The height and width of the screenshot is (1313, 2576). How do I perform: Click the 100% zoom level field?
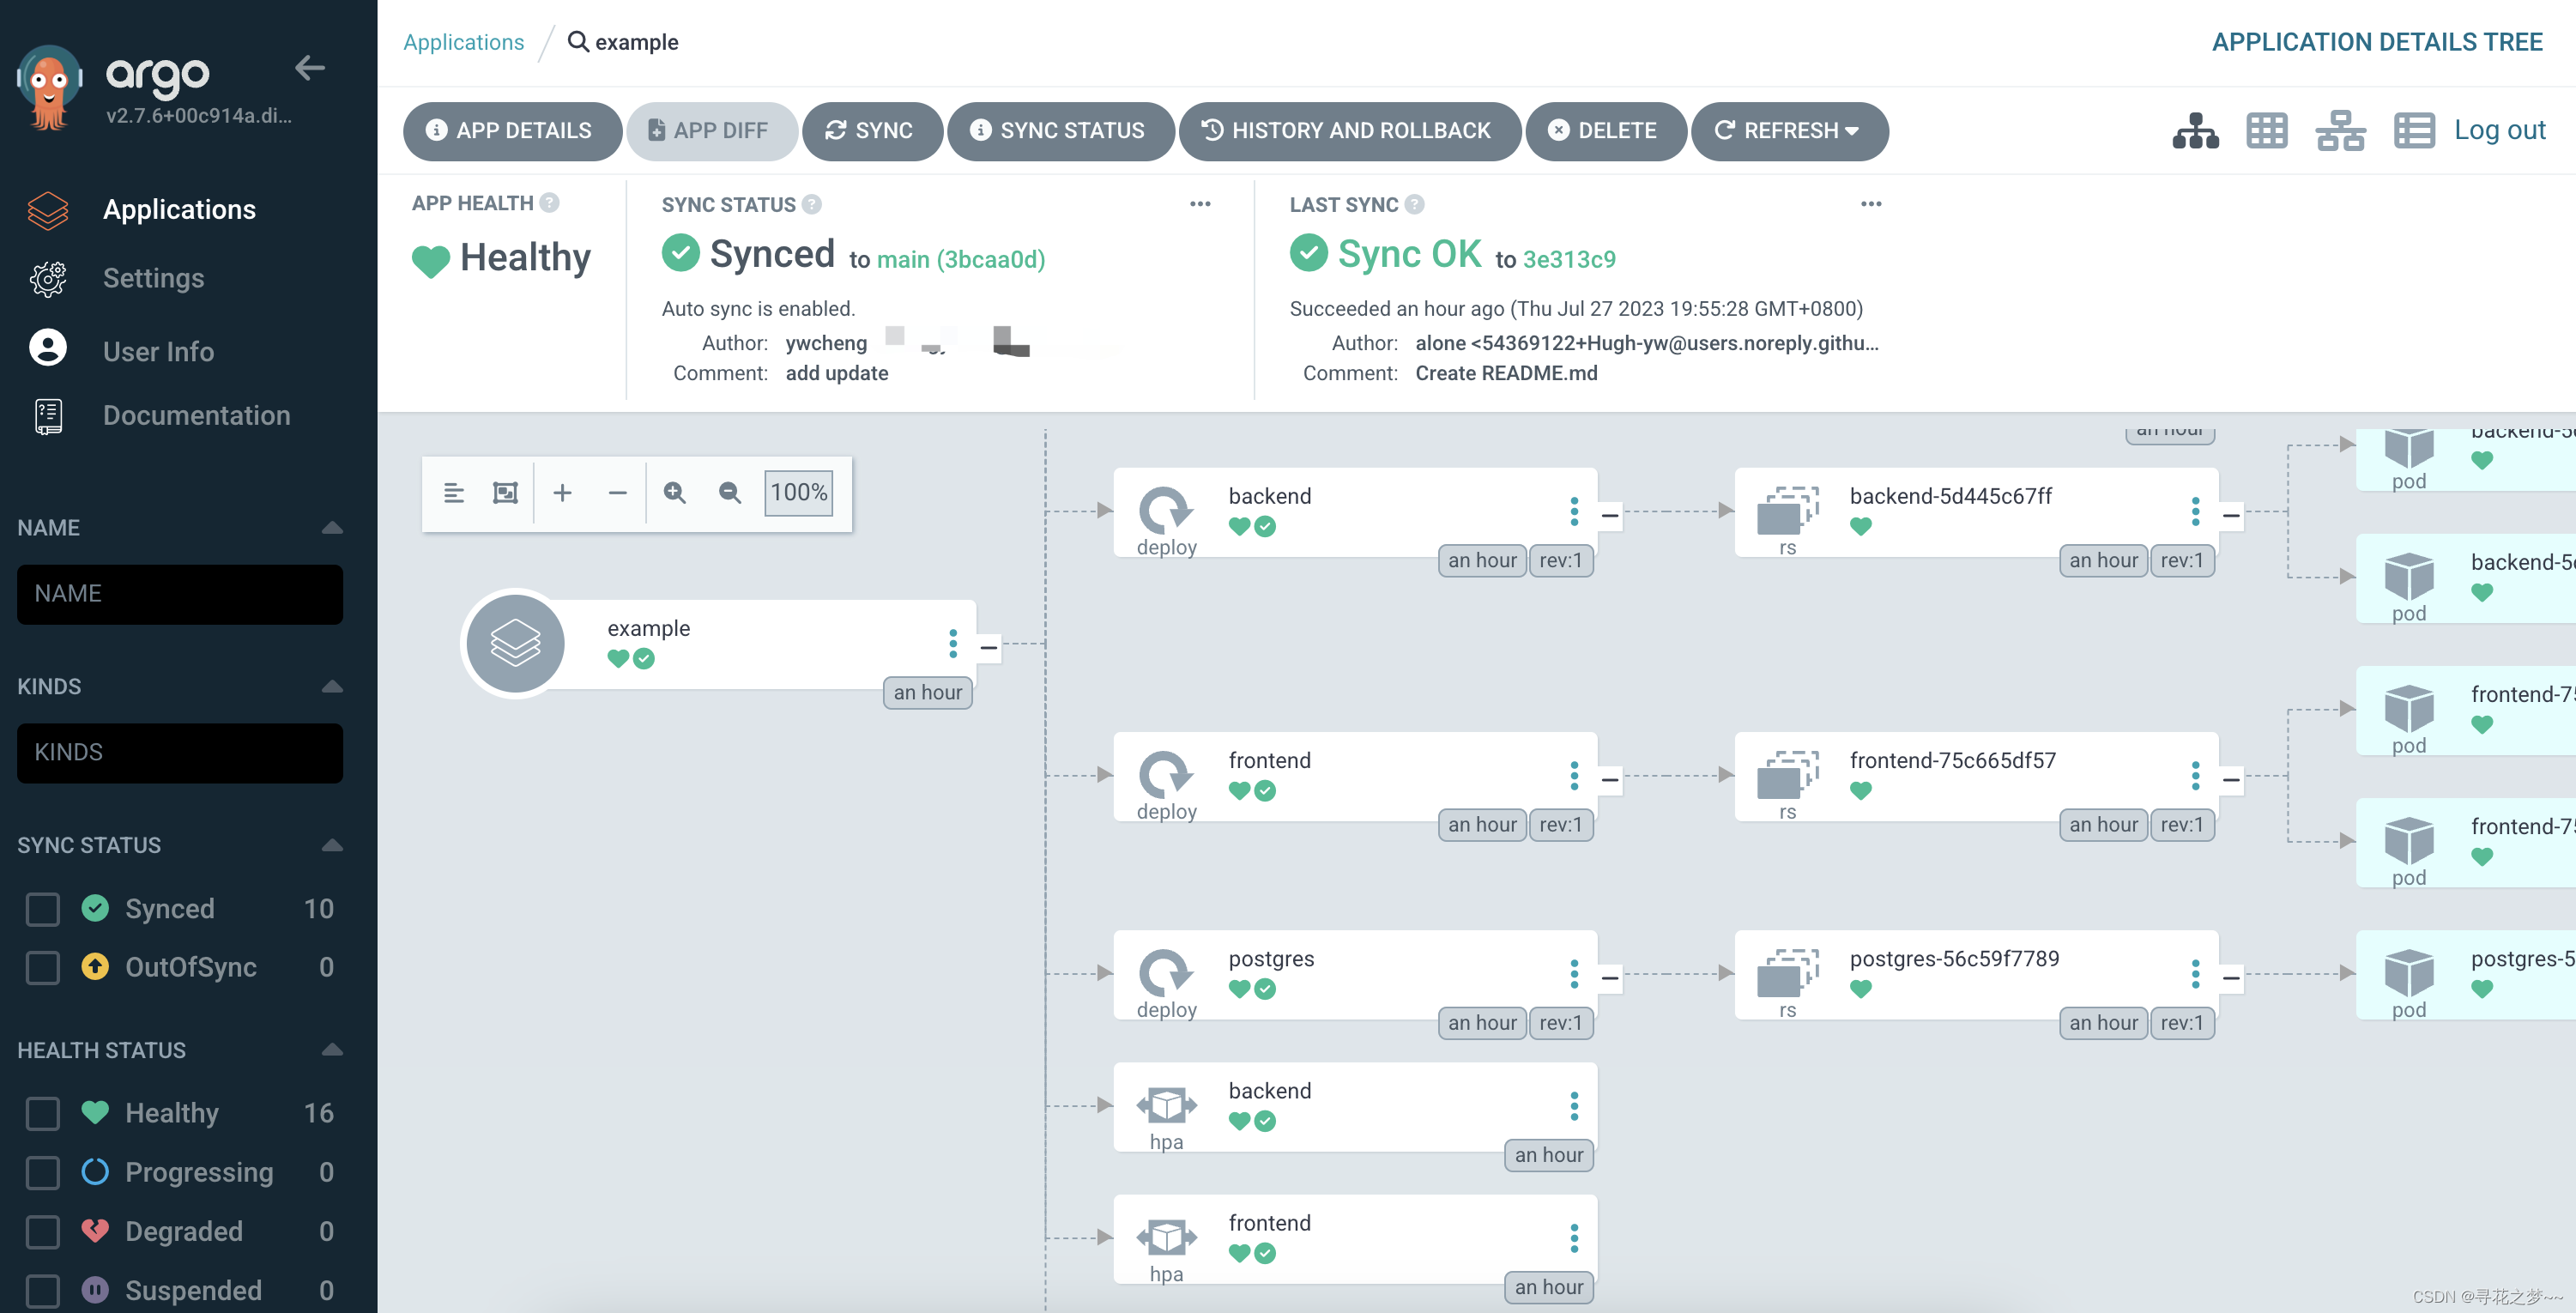798,493
